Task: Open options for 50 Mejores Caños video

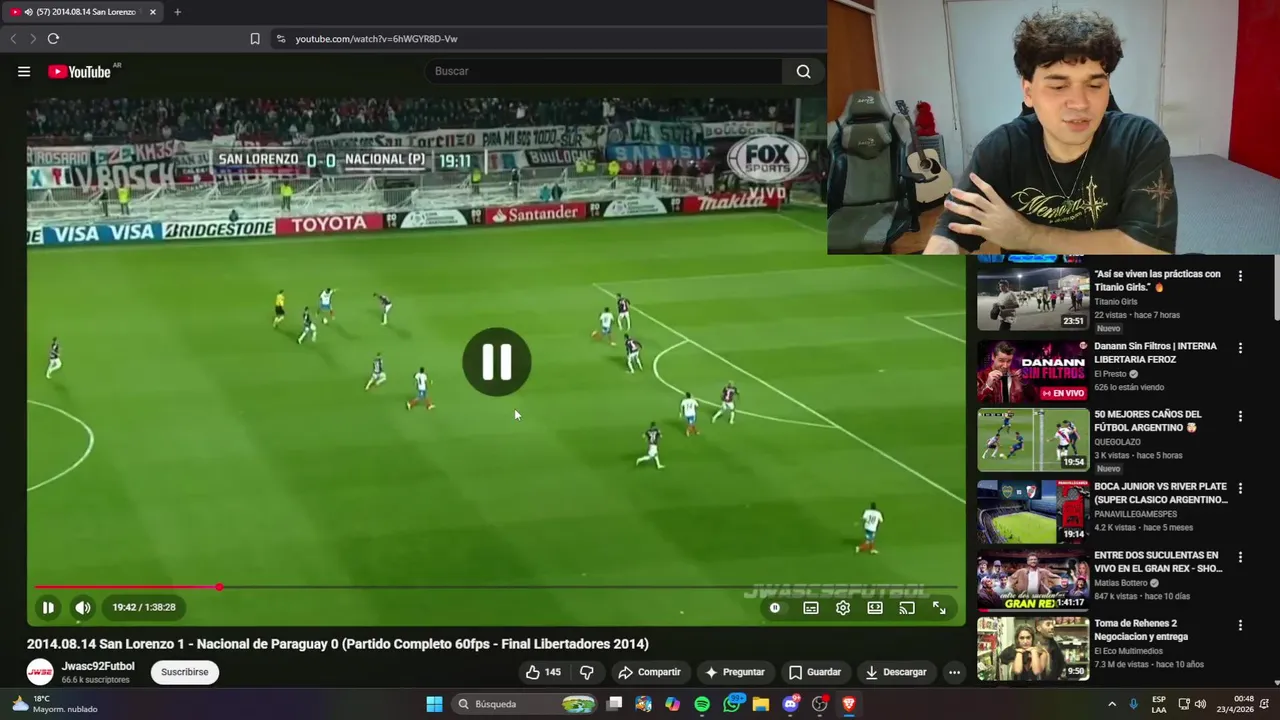Action: (x=1240, y=416)
